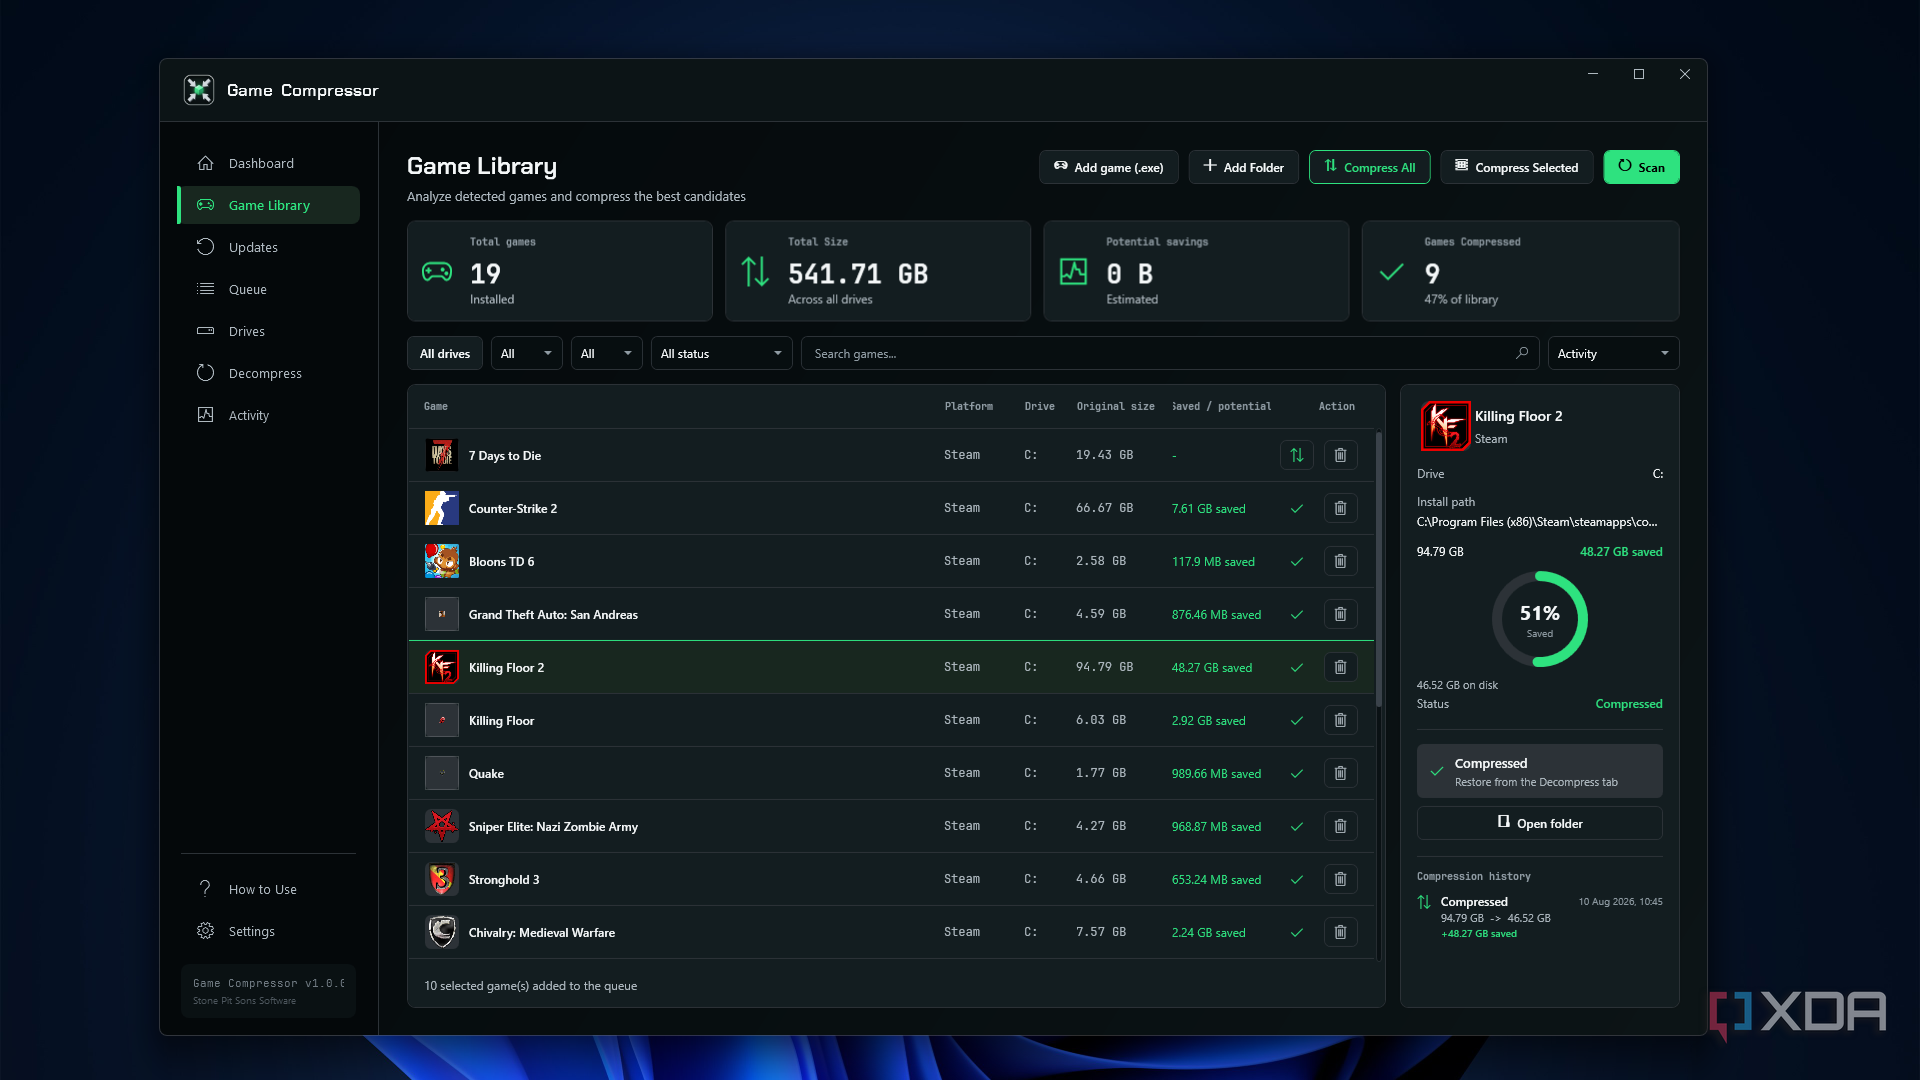This screenshot has height=1080, width=1920.
Task: Click the trash icon in Stronghold 3 row
Action: click(x=1340, y=879)
